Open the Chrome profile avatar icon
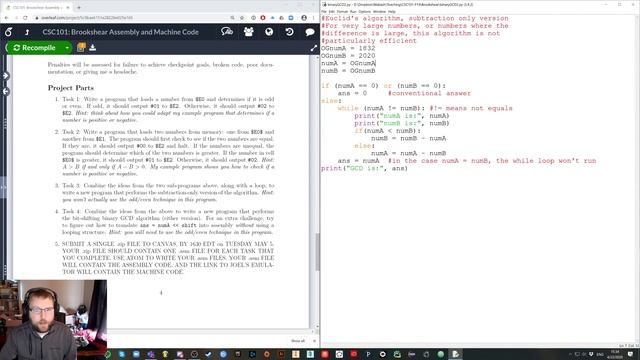The image size is (640, 360). pos(304,18)
